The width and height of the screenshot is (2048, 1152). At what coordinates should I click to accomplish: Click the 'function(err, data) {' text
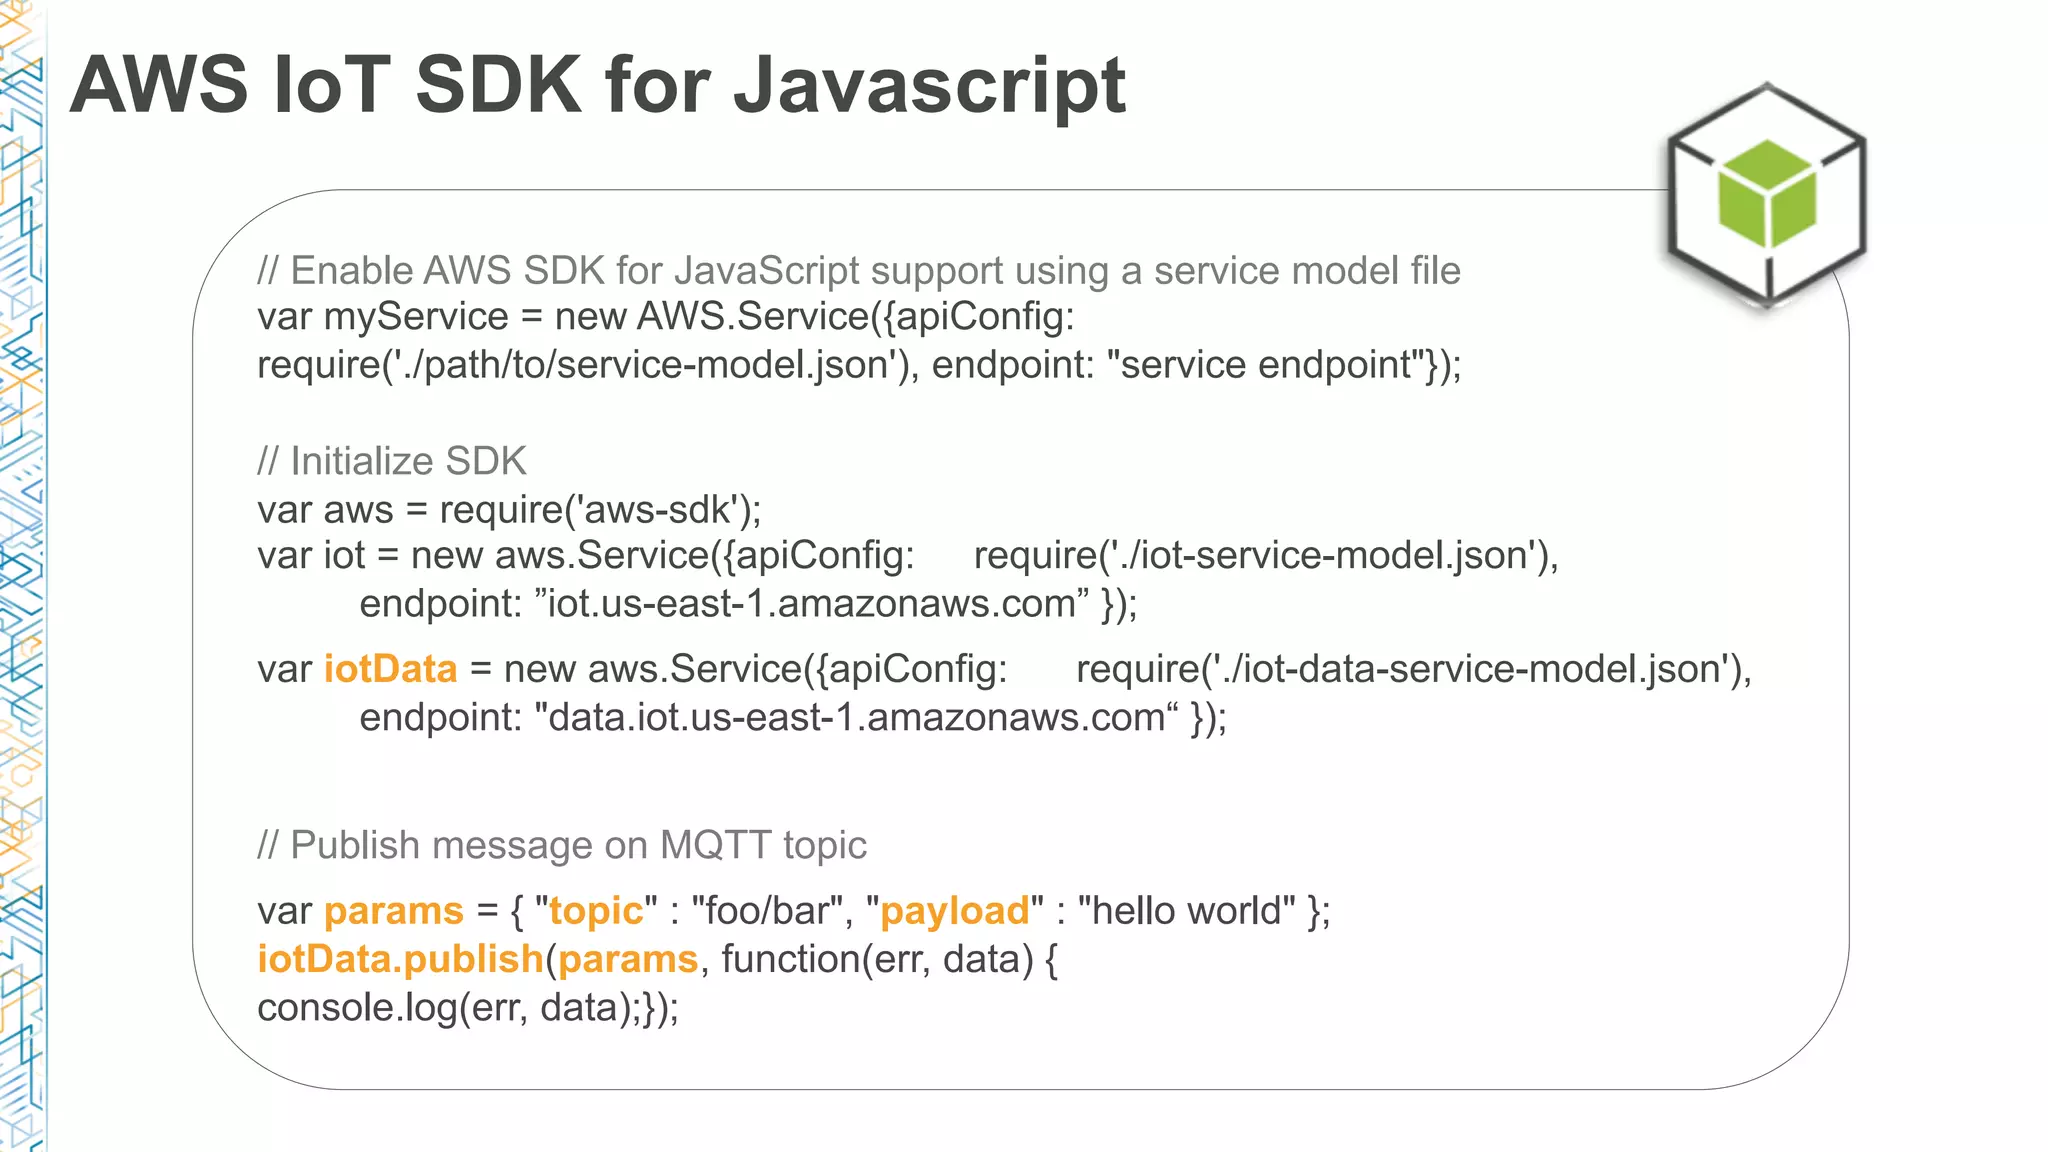point(889,960)
